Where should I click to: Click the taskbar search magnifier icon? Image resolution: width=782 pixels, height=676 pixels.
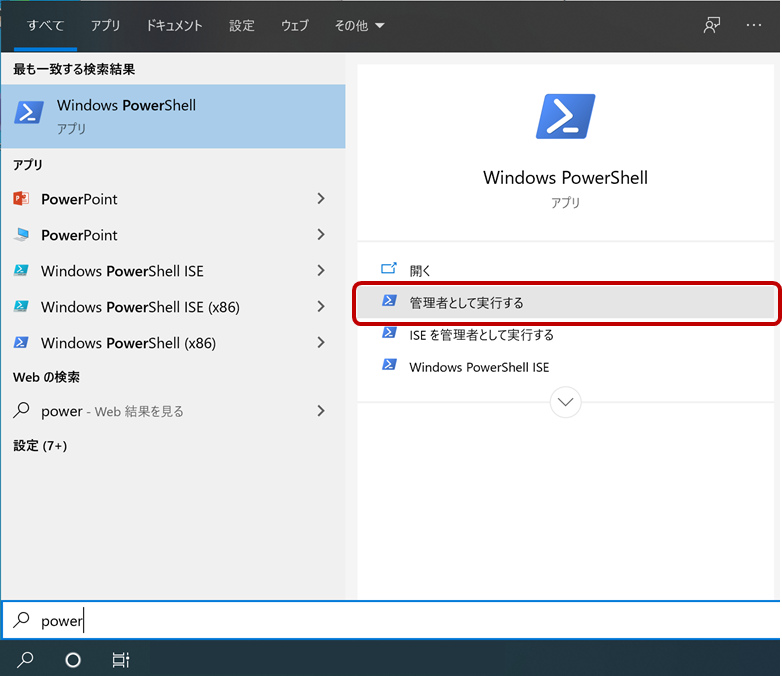(x=25, y=660)
